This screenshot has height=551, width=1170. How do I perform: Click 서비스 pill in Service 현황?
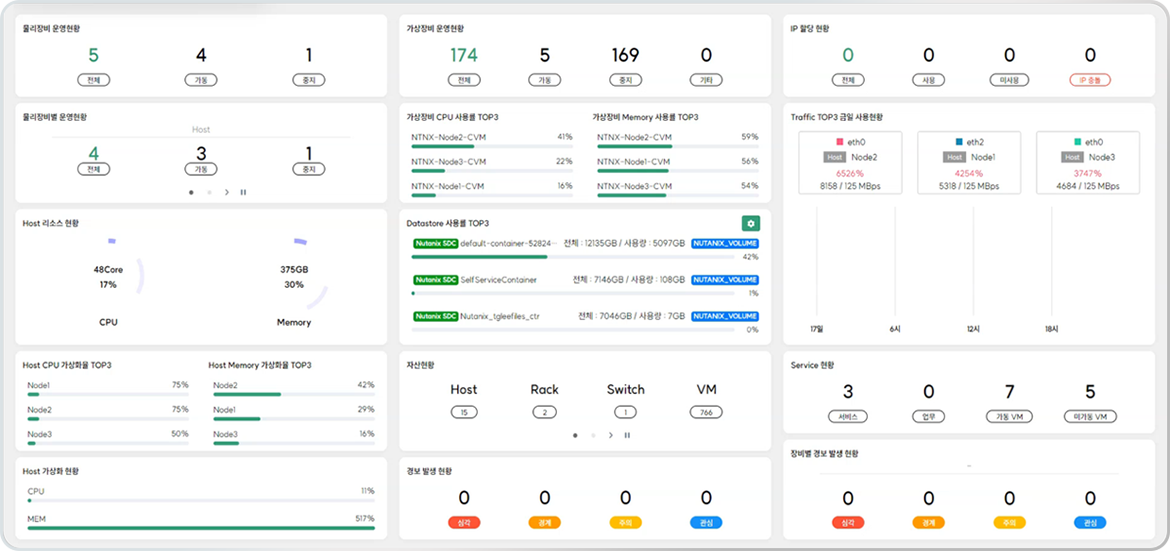[x=848, y=417]
